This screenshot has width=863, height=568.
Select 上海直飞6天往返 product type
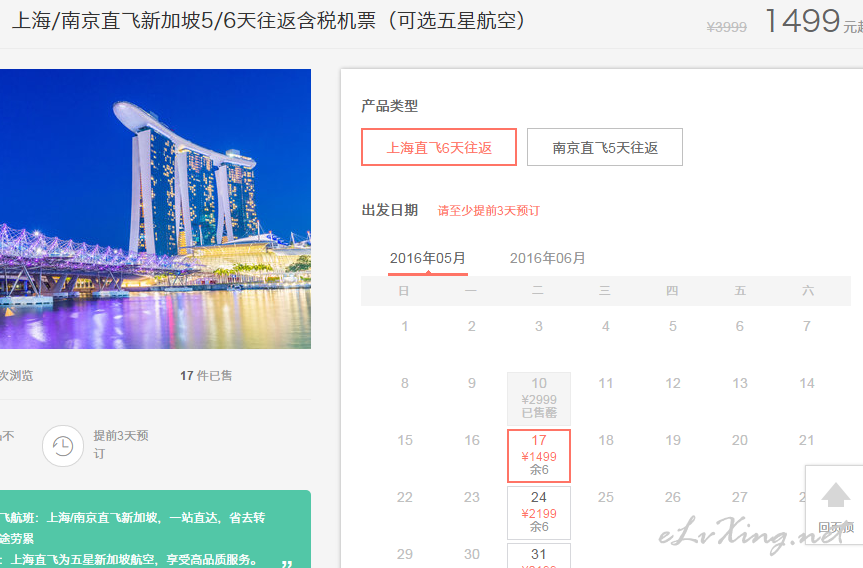(x=439, y=147)
